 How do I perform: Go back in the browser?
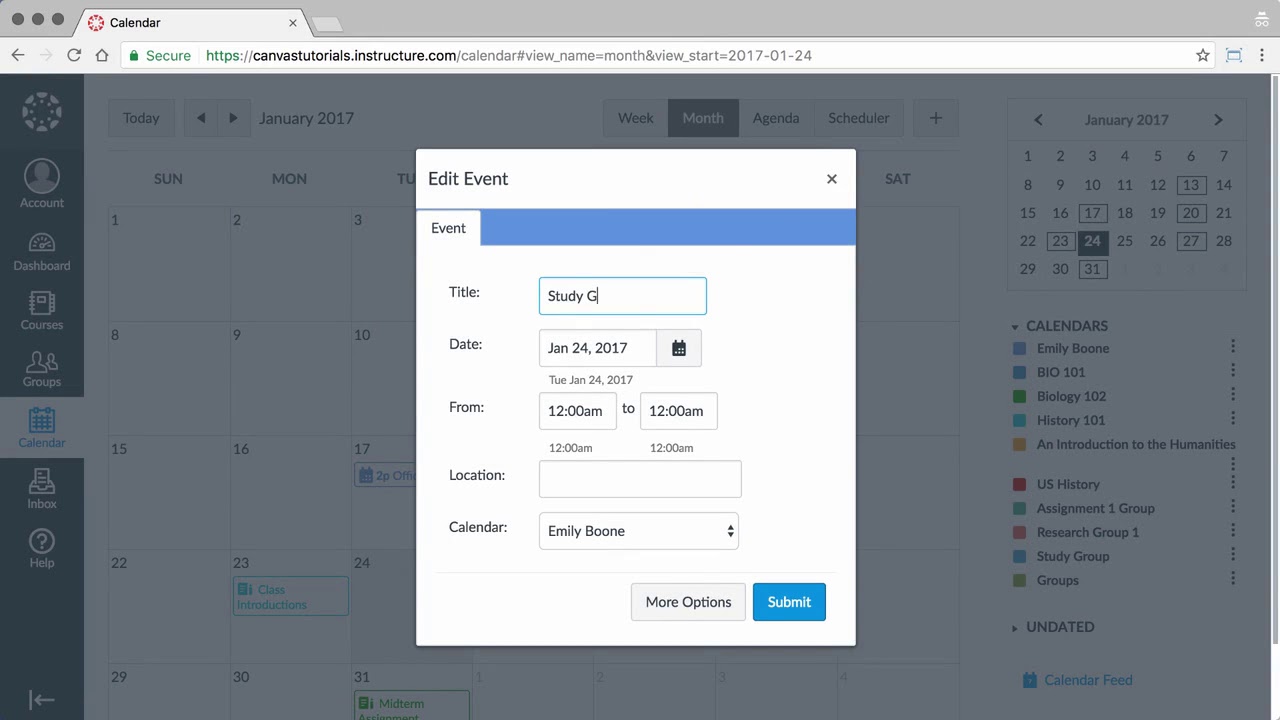tap(18, 56)
